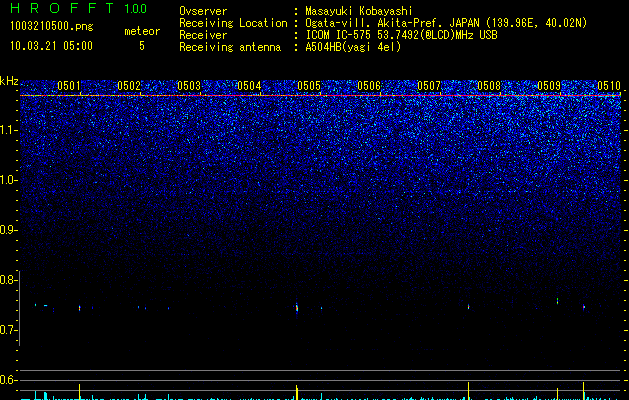Click the 0506 time marker
Viewport: 629px width, 400px height.
click(369, 86)
